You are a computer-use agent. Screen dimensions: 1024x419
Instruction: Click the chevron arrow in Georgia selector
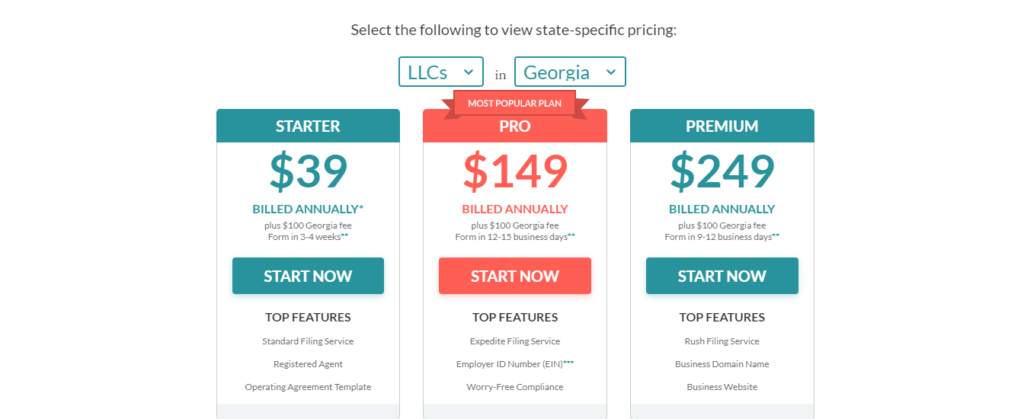coord(611,72)
